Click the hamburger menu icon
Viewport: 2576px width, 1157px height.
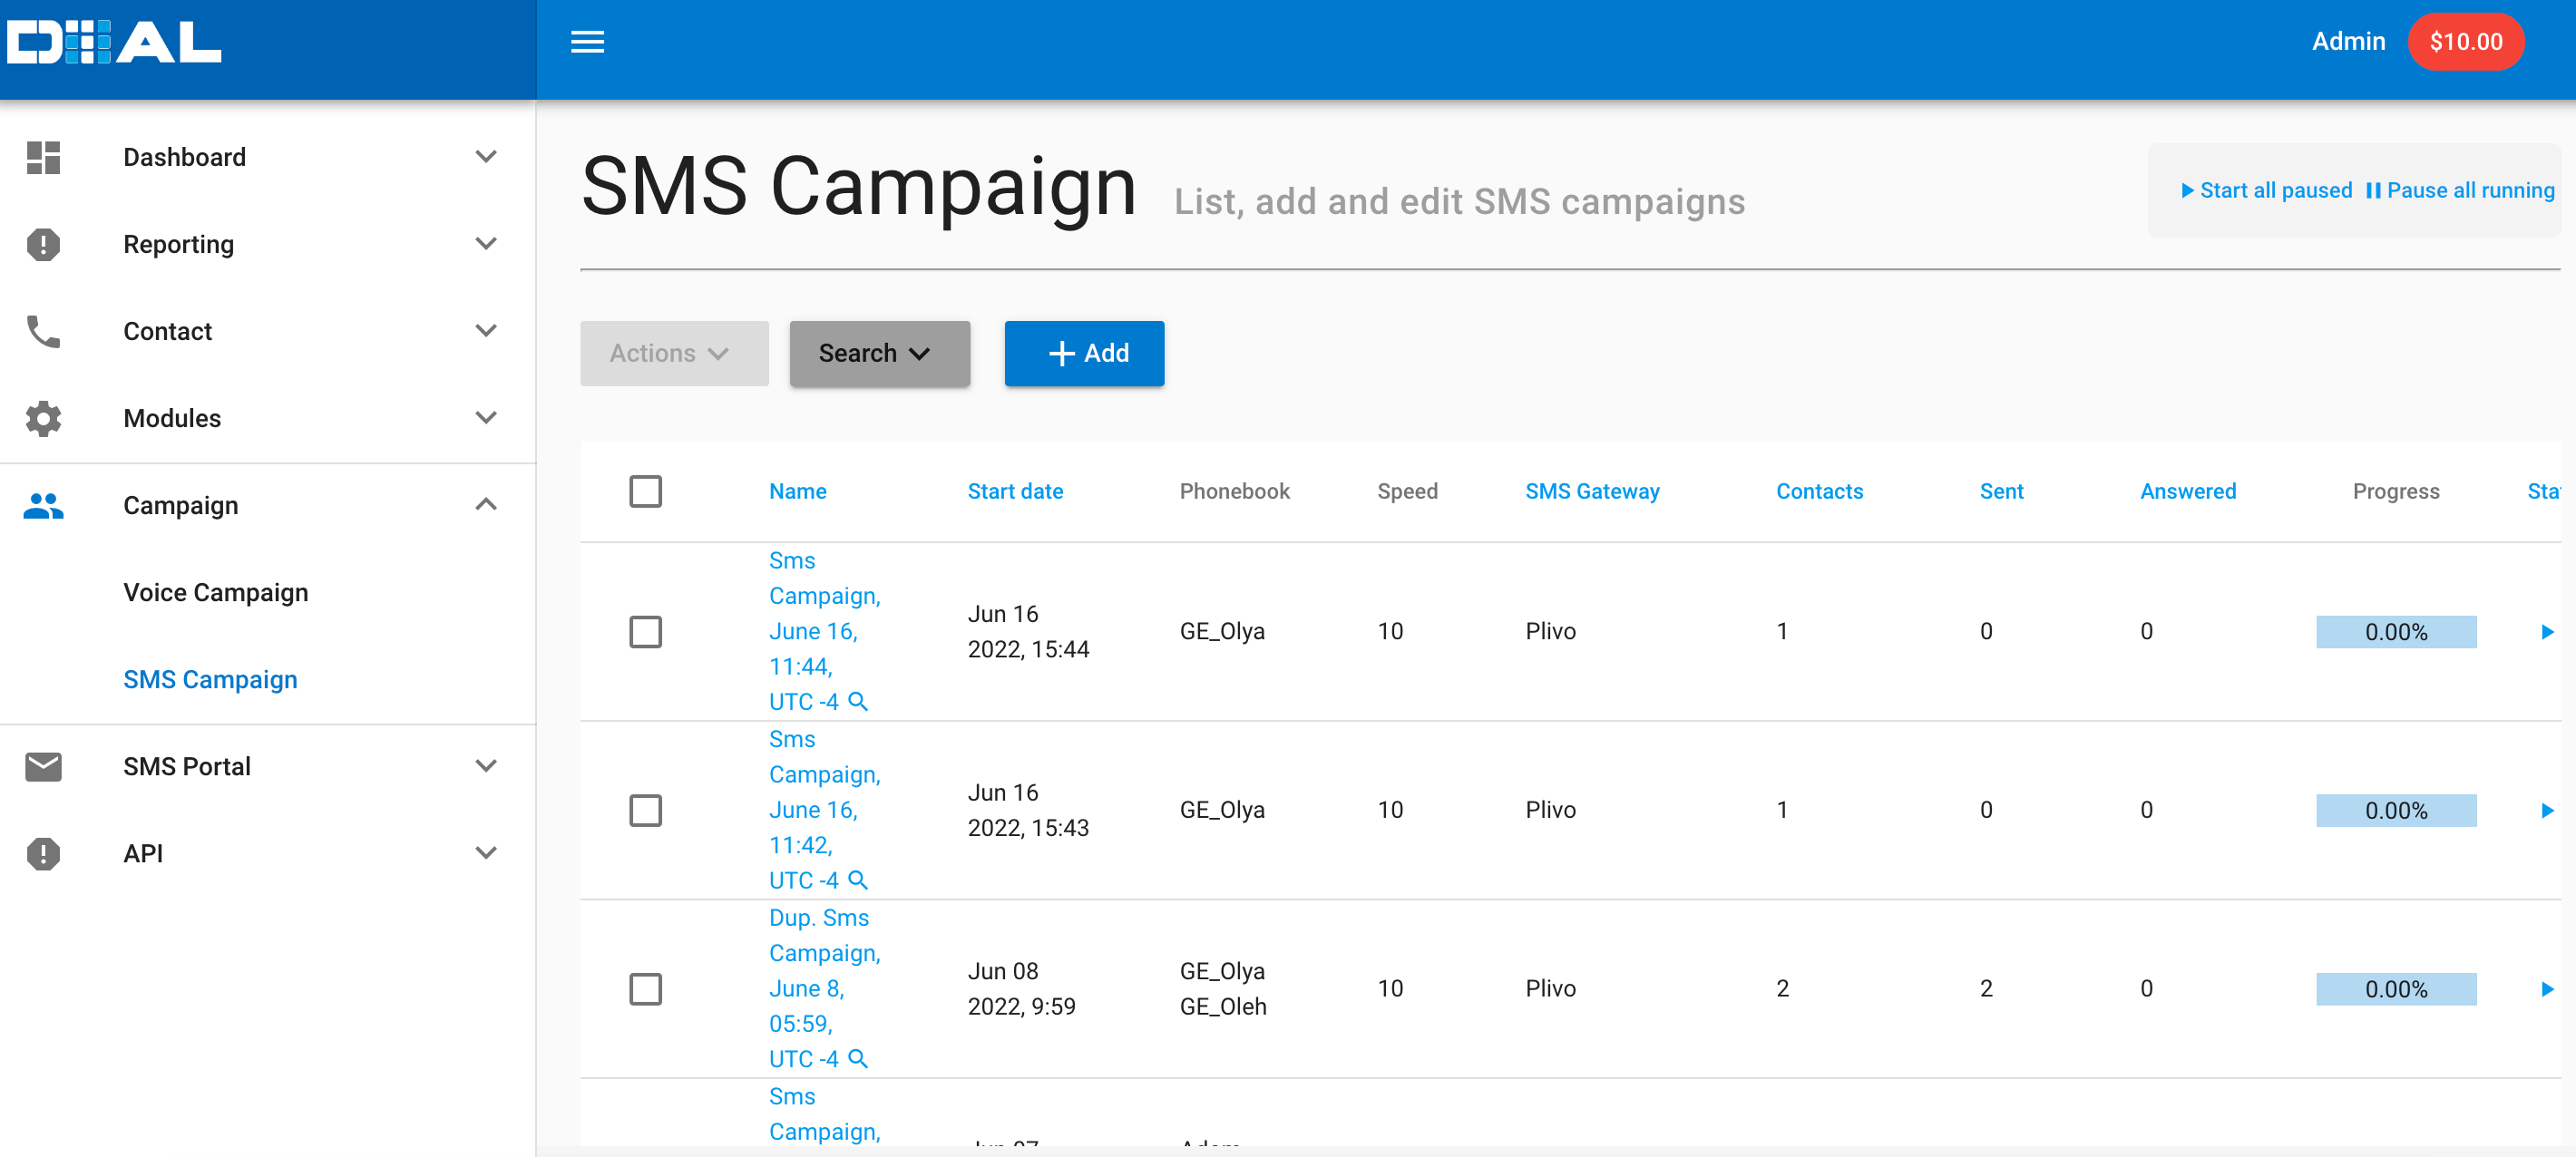587,42
